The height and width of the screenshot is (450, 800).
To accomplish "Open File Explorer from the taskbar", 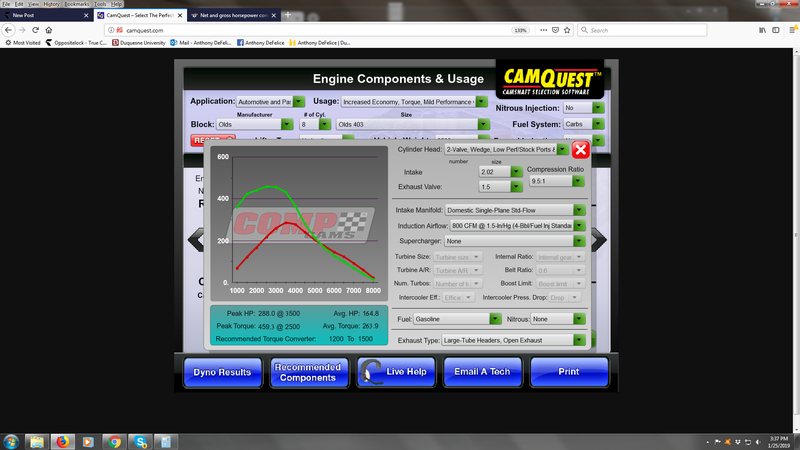I will click(x=36, y=442).
